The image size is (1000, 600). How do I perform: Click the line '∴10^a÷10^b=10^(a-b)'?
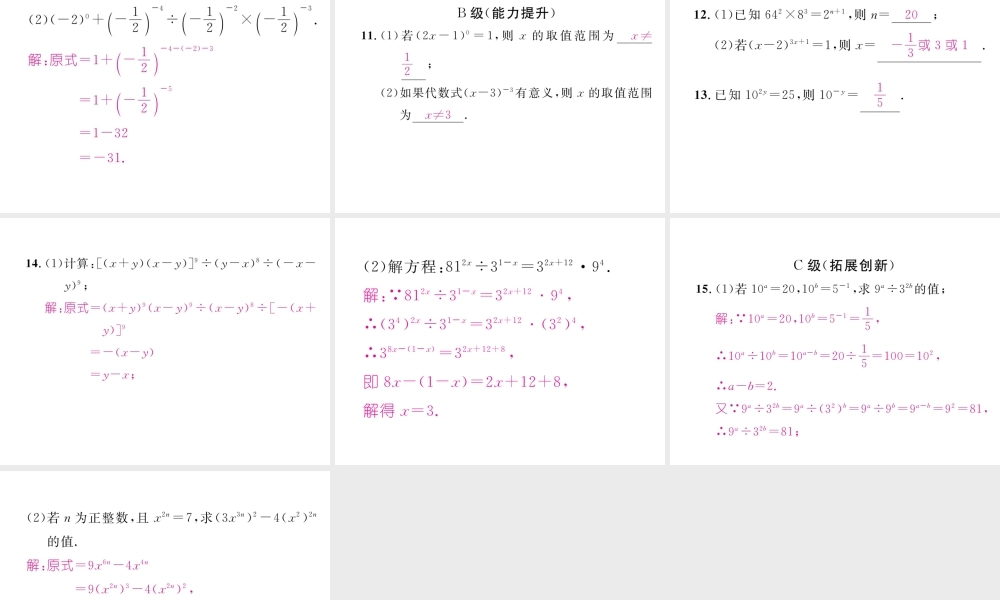click(828, 355)
